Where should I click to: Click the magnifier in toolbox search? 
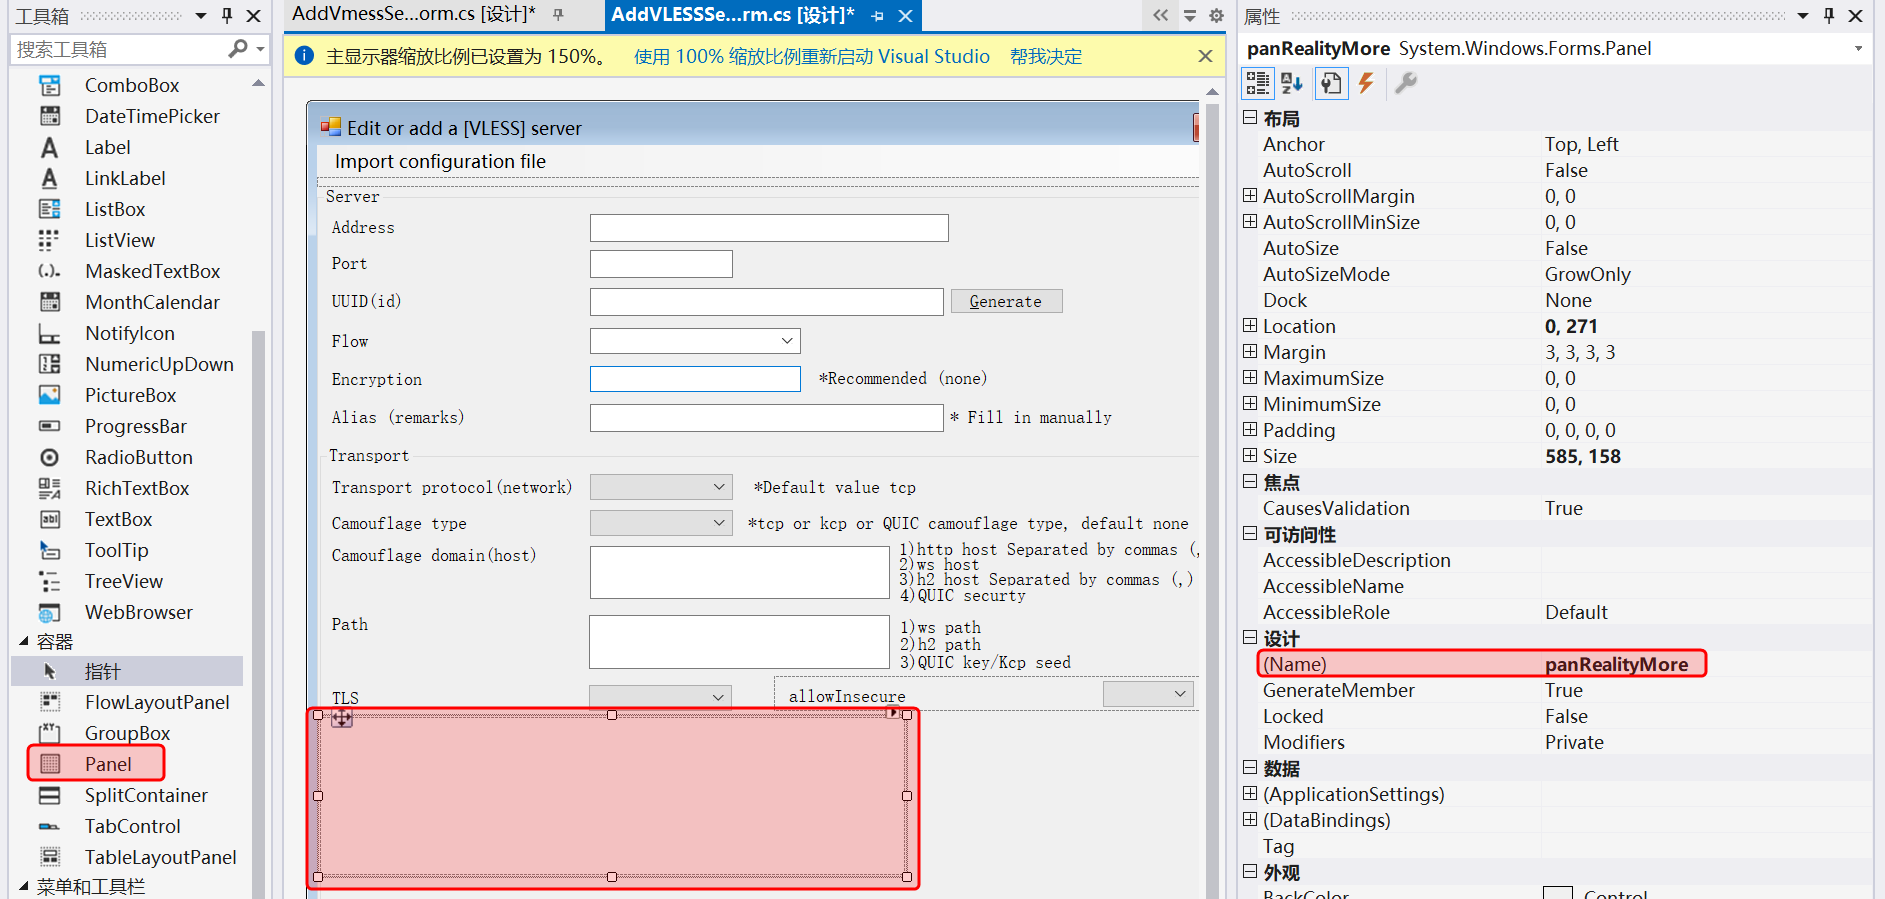pos(238,49)
